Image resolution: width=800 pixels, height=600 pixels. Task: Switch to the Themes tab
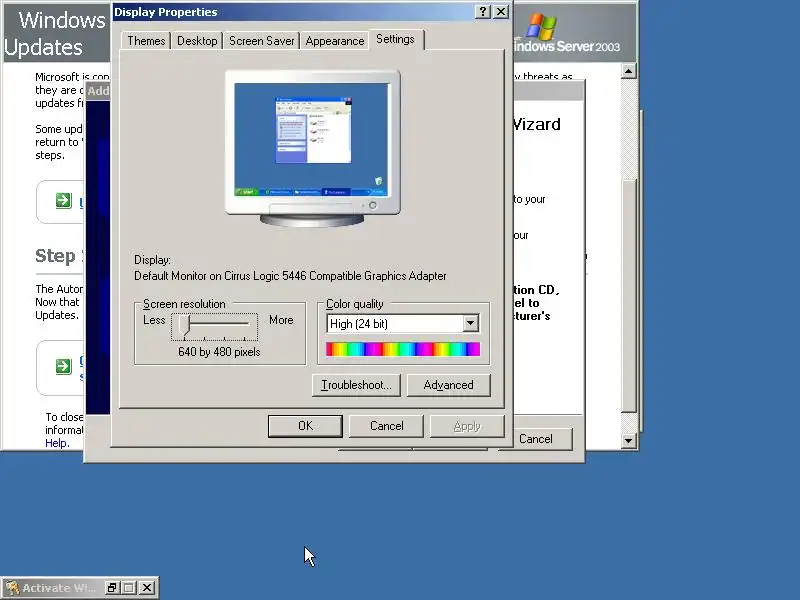[146, 41]
